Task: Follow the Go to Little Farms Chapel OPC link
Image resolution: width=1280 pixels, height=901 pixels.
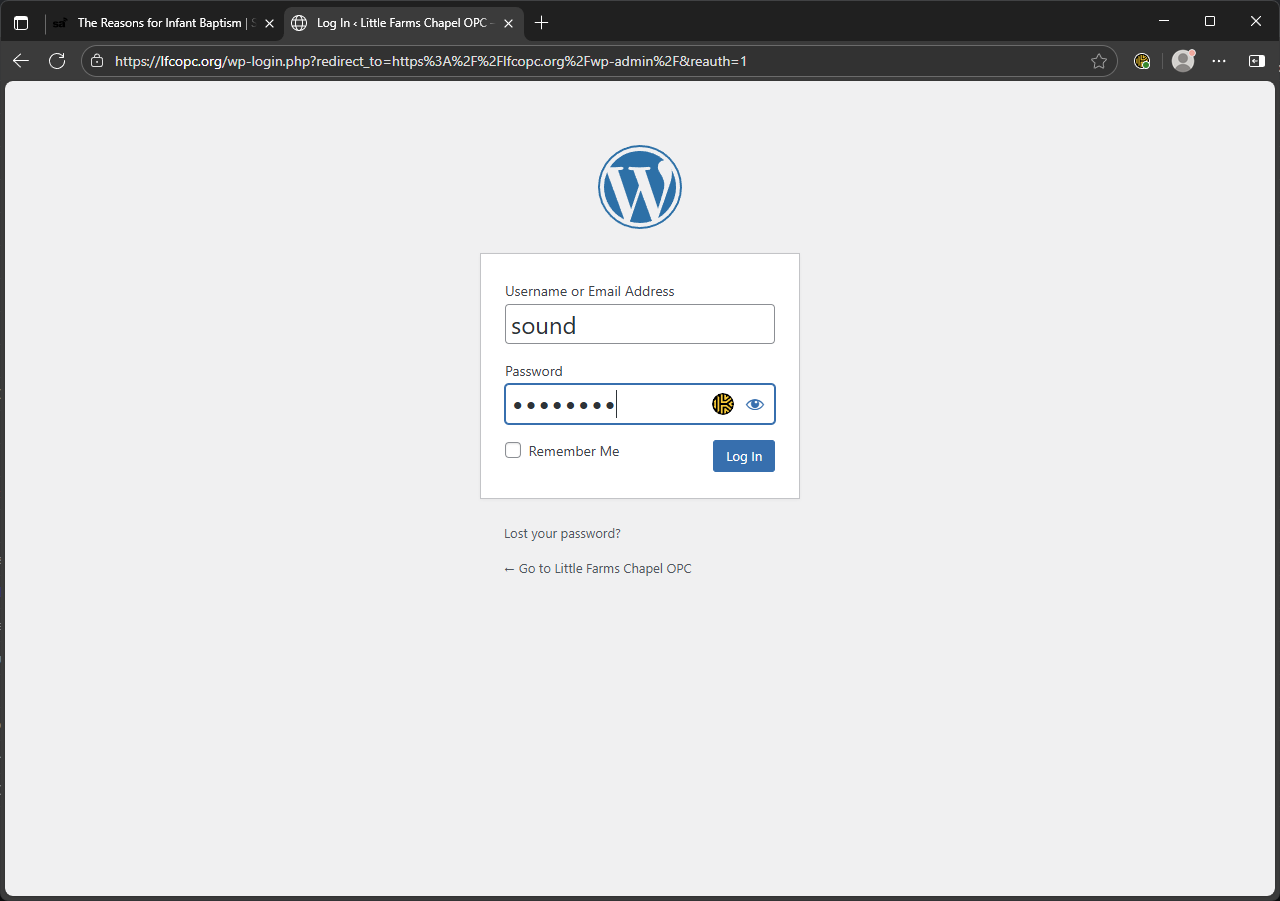Action: click(x=598, y=568)
